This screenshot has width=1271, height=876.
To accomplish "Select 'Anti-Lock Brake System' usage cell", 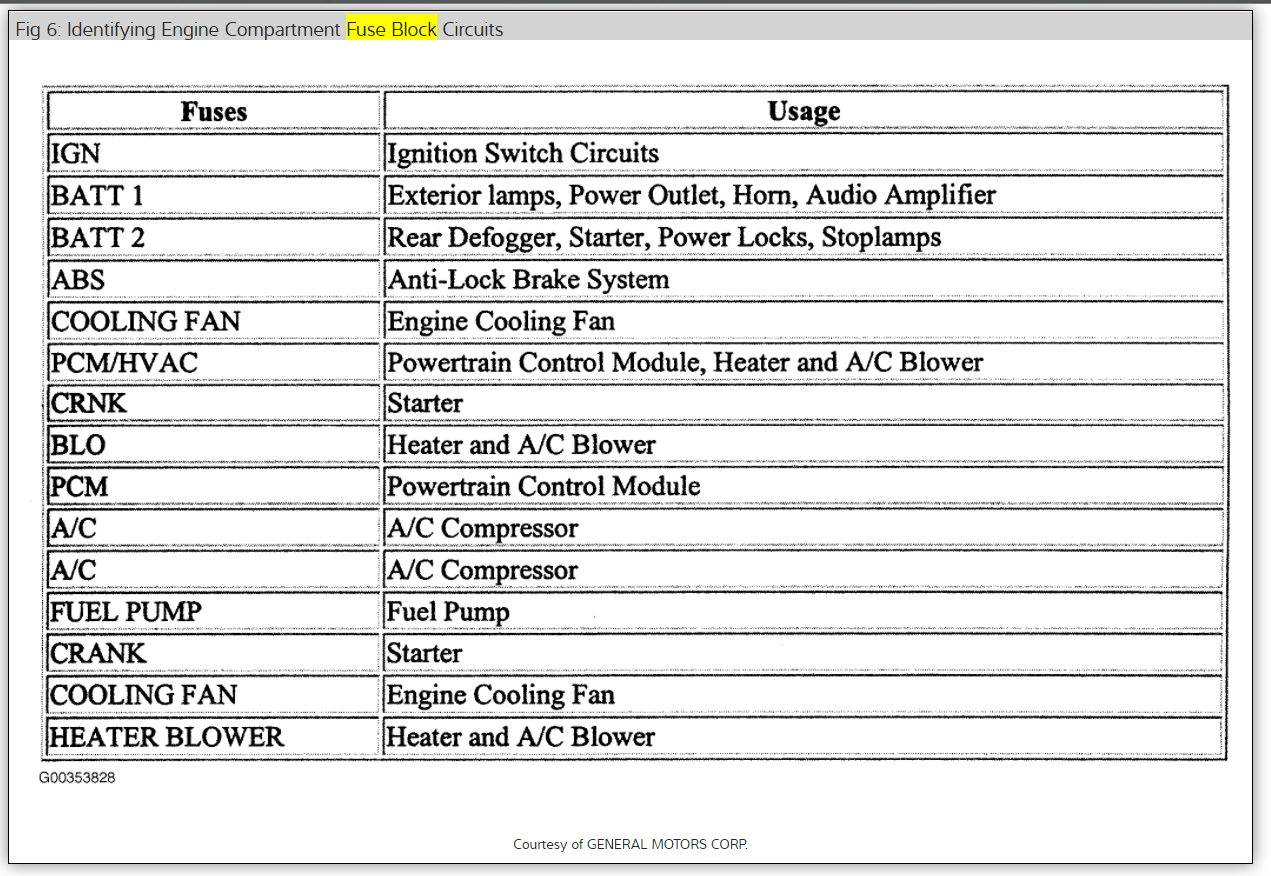I will [804, 279].
